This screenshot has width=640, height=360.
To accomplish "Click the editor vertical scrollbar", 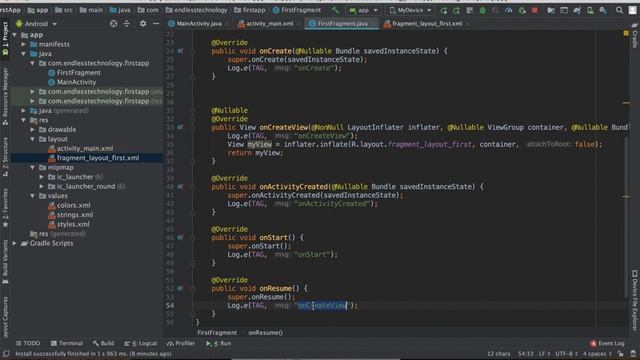I will (627, 217).
